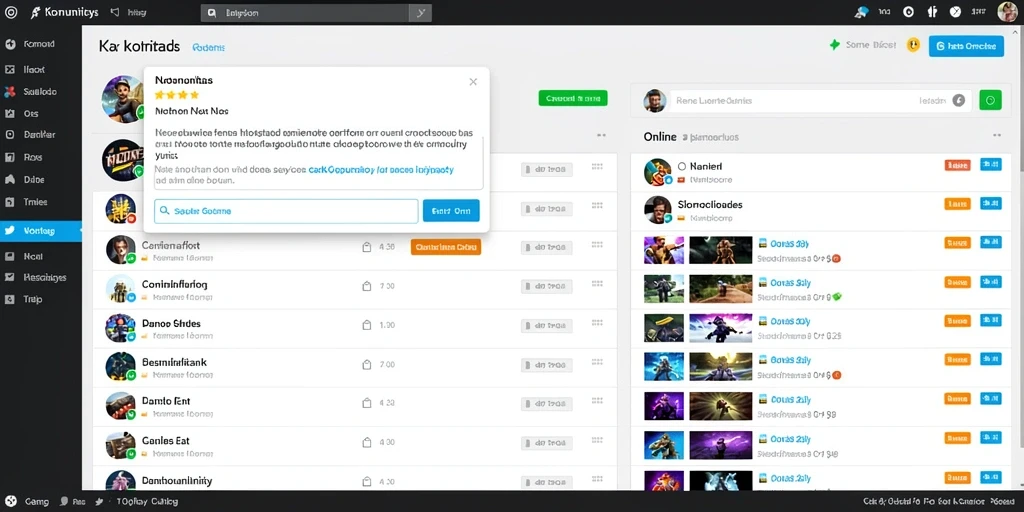Open the user avatar in top right corner

1008,12
